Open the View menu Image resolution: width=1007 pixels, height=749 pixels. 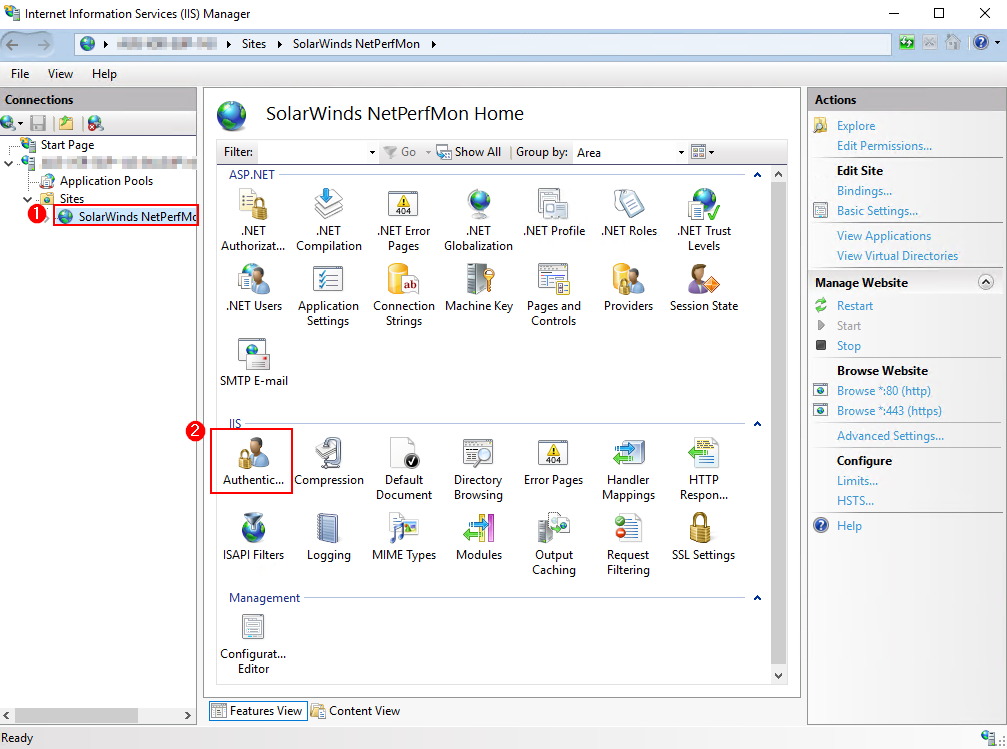point(60,74)
